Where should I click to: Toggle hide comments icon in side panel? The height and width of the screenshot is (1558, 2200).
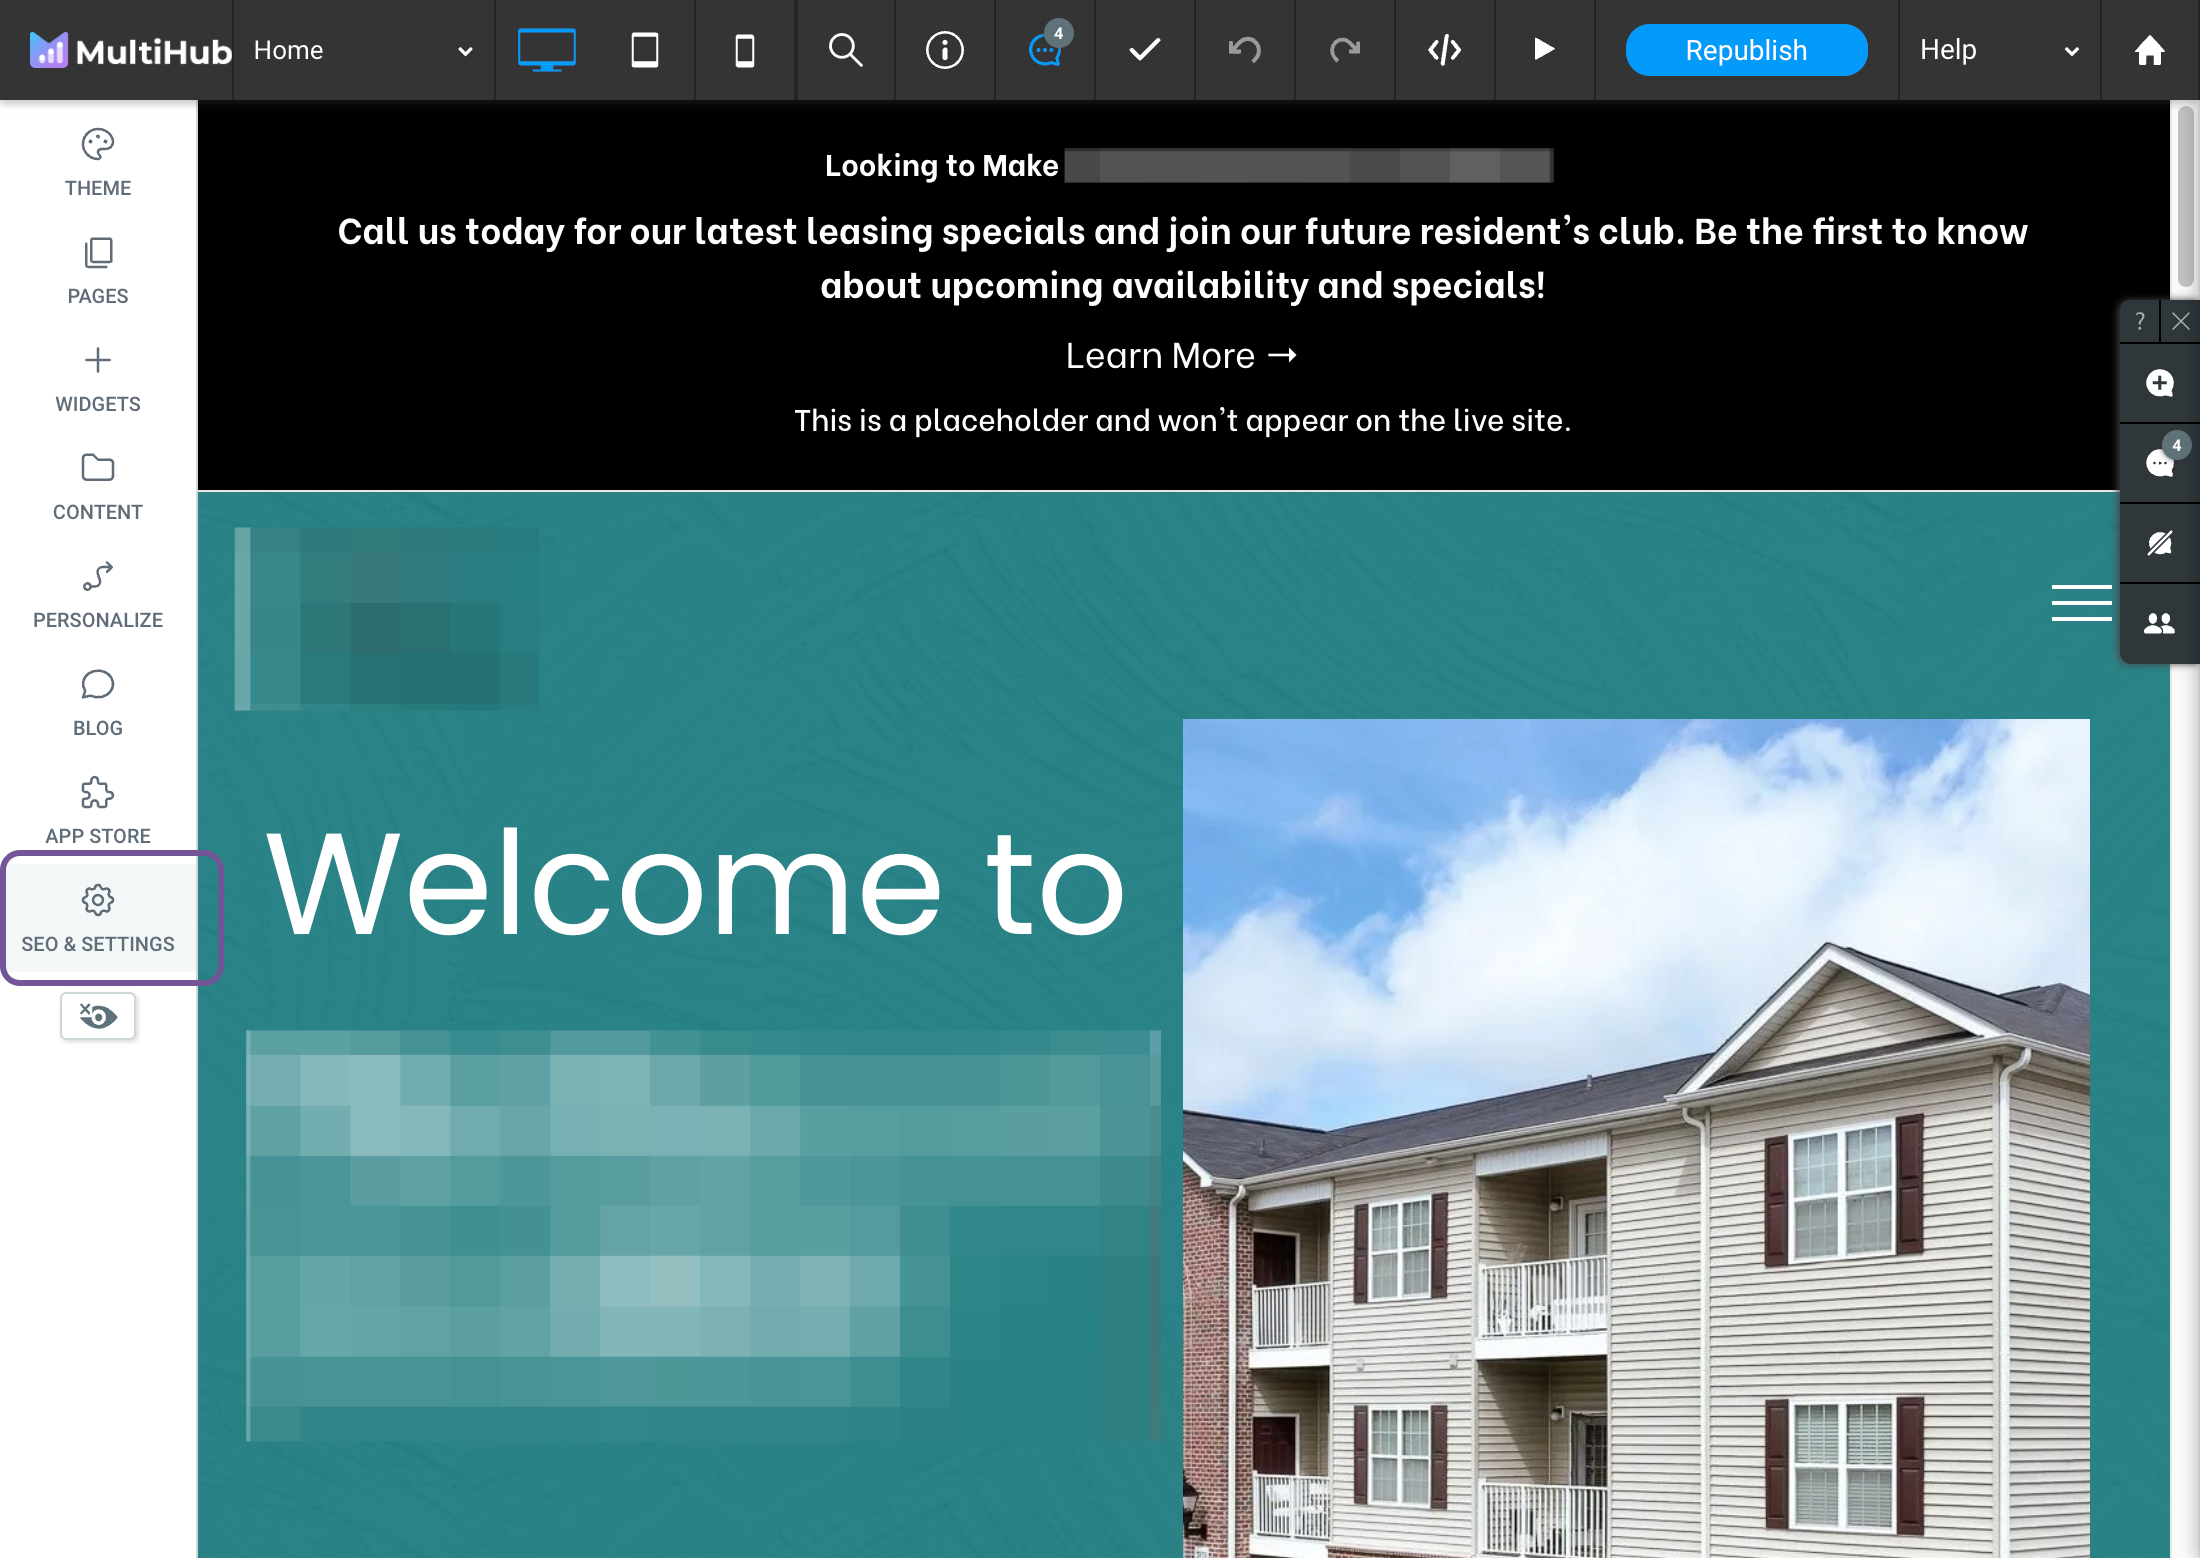(x=2160, y=543)
